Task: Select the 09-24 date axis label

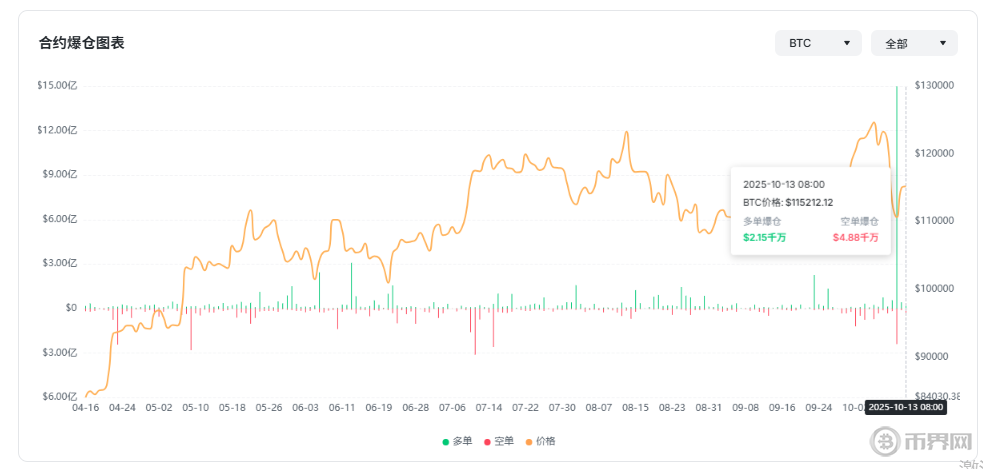Action: (x=819, y=408)
